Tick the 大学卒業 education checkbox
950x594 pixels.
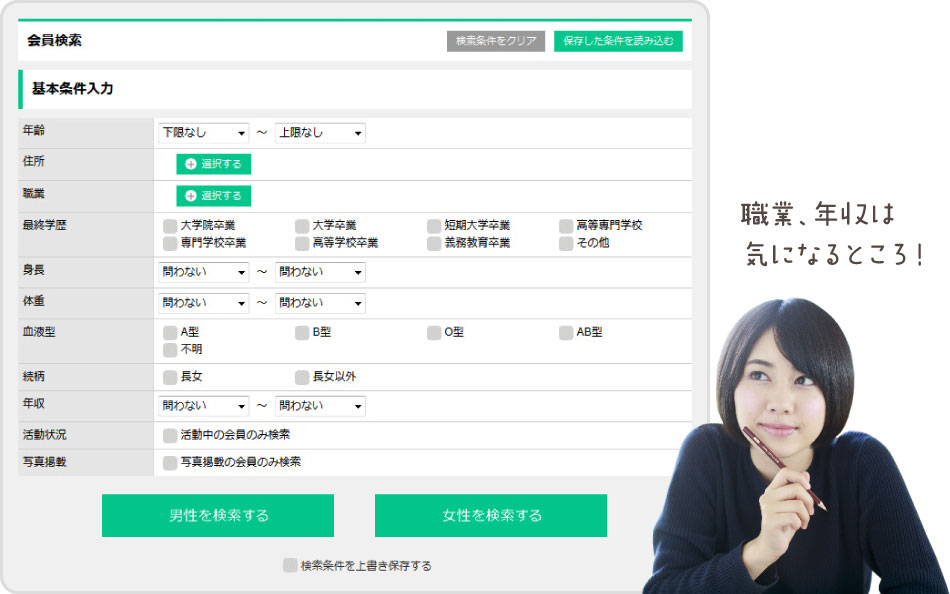tap(302, 226)
